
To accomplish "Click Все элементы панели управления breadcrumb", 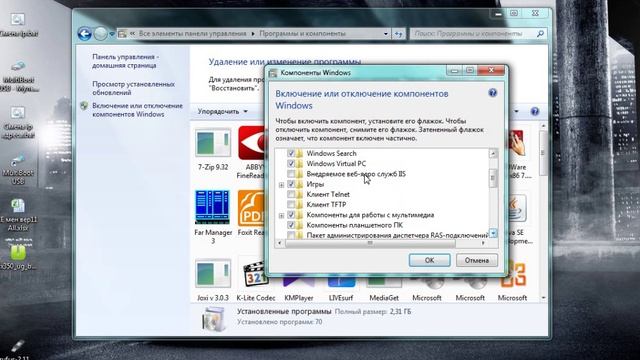I will pos(193,33).
